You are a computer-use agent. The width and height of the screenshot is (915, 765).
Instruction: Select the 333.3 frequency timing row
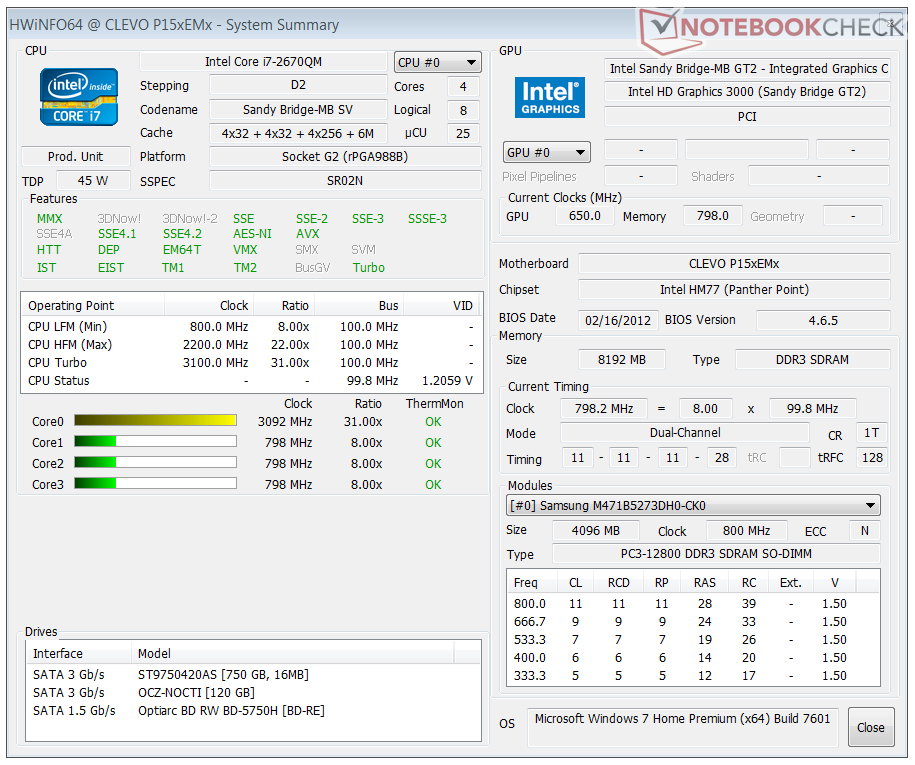693,676
